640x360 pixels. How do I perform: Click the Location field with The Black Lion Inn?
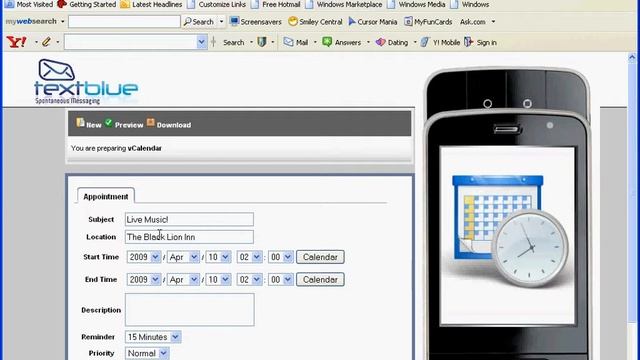[189, 237]
